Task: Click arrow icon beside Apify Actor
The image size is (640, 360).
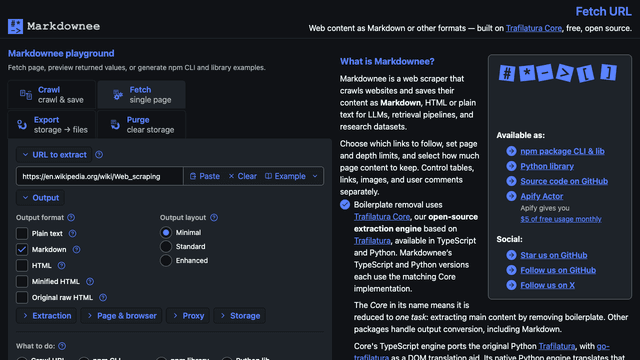Action: tap(511, 196)
